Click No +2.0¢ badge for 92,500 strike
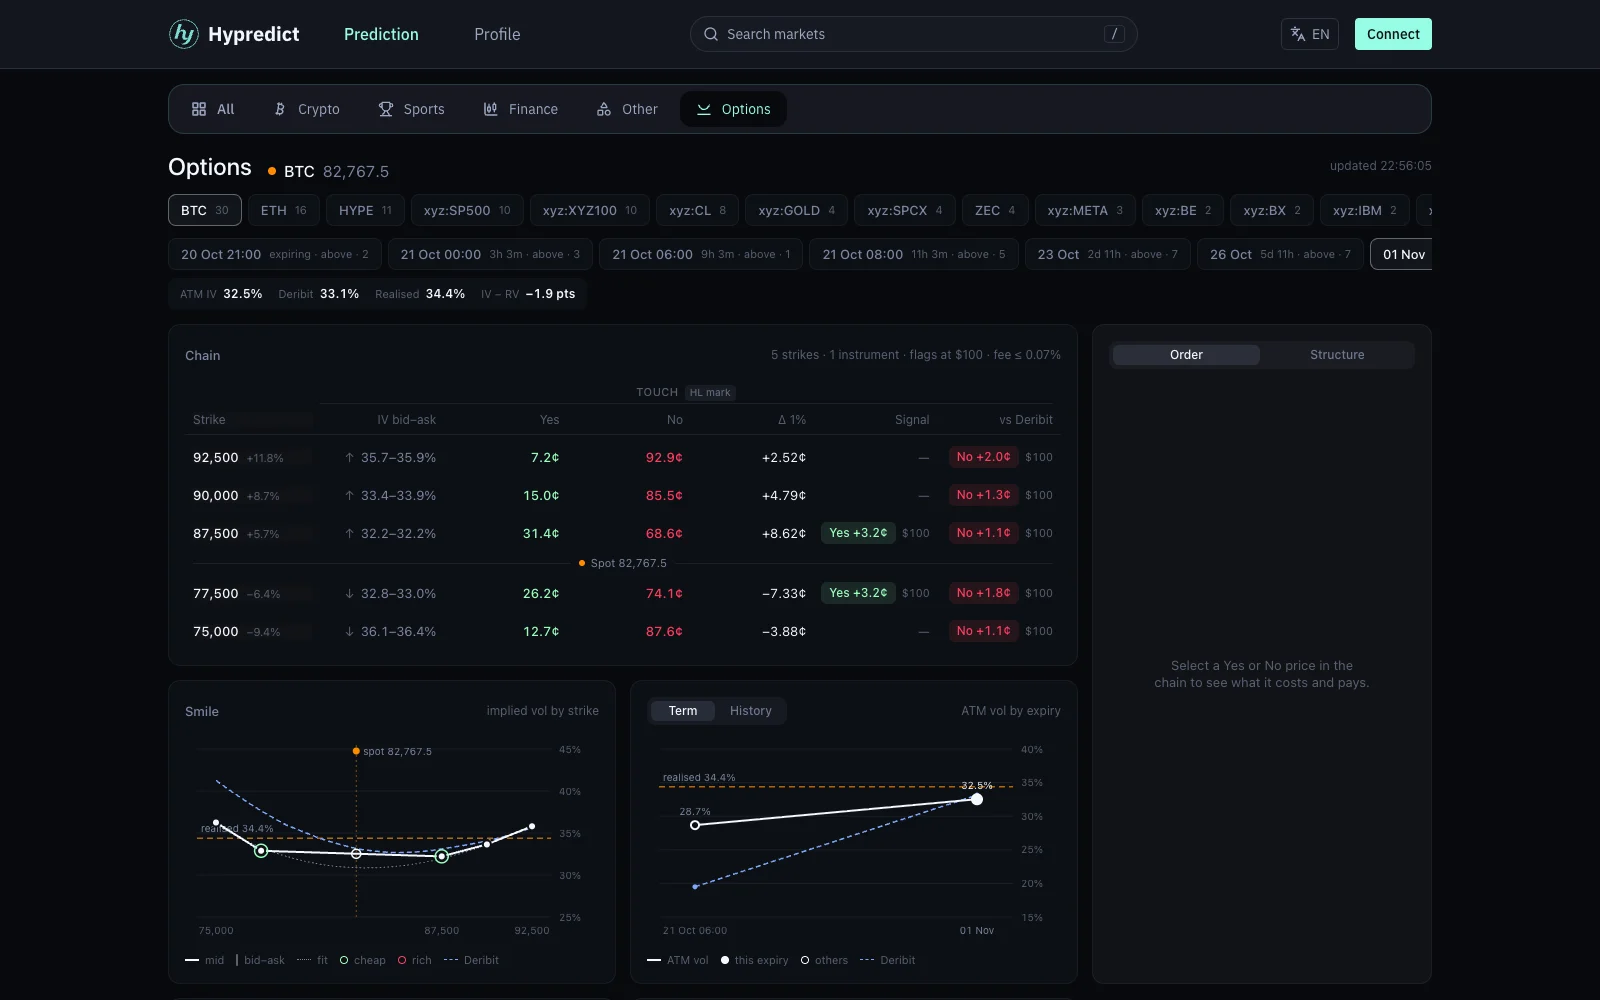 coord(983,457)
